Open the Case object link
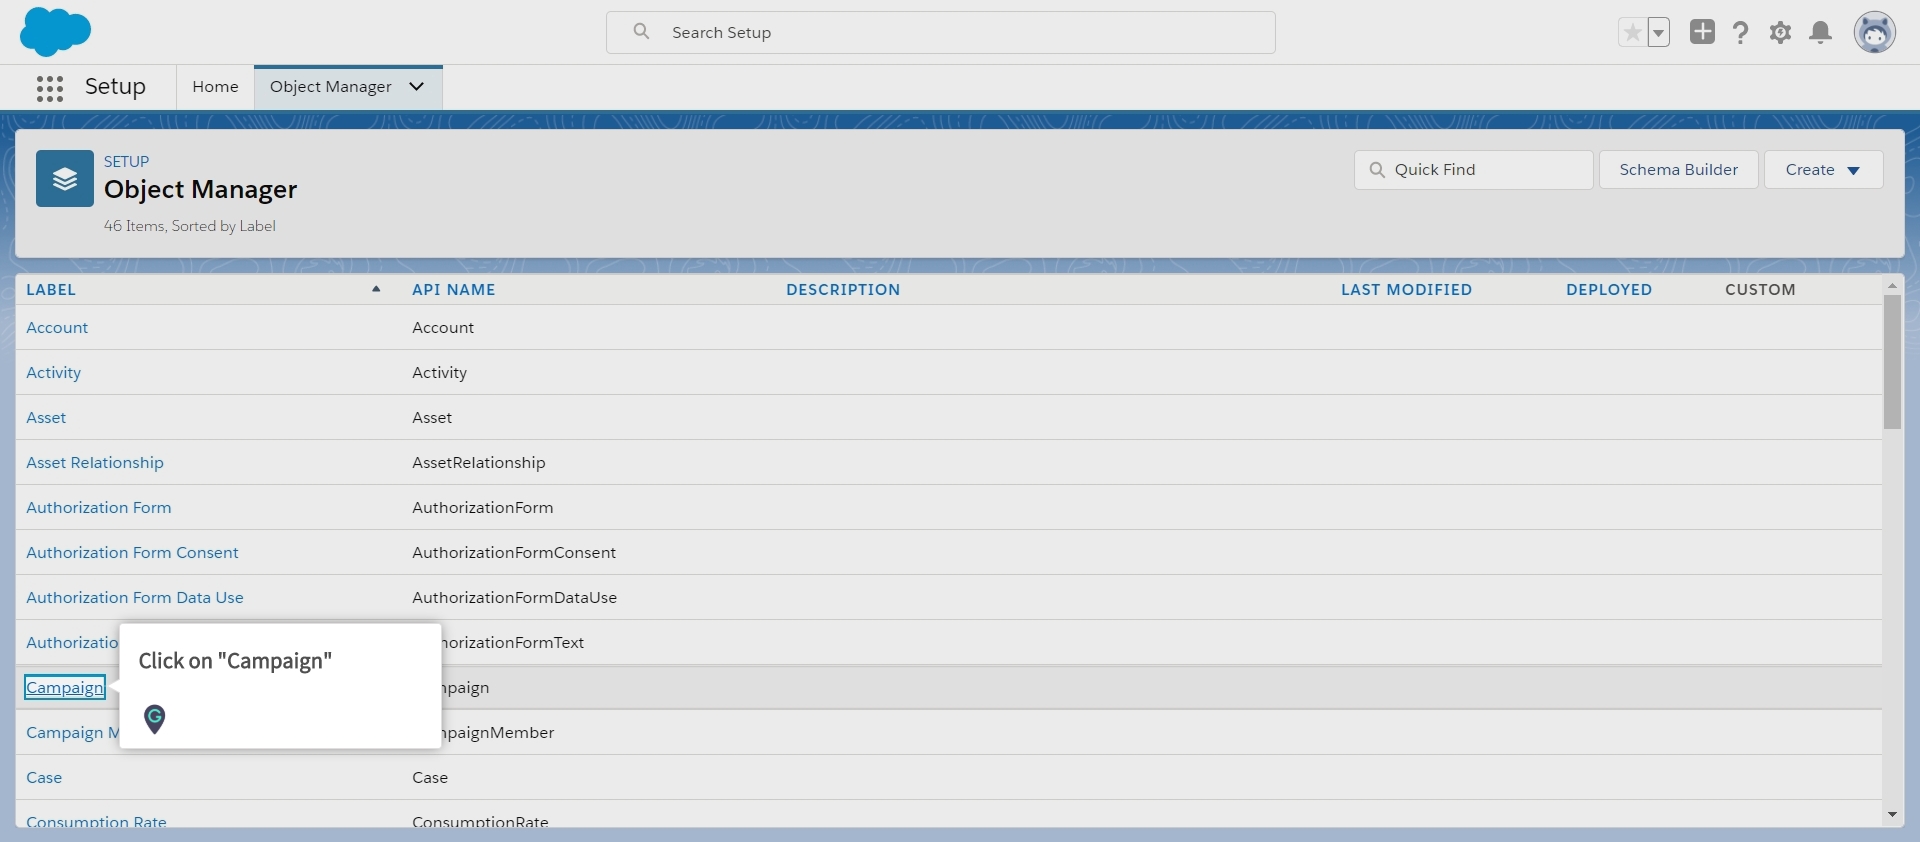1920x842 pixels. coord(44,778)
